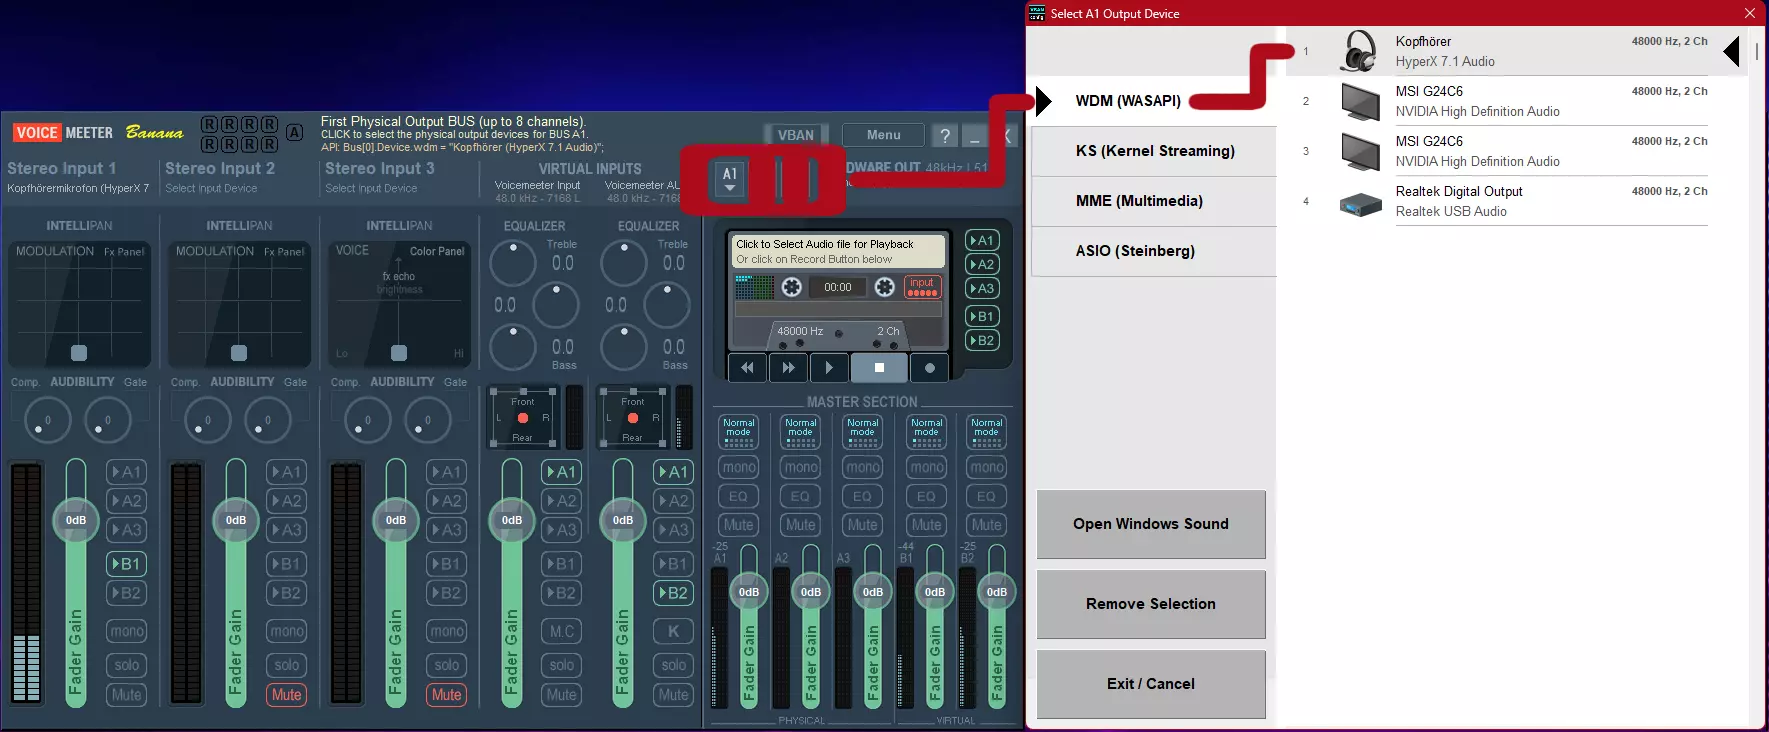The image size is (1769, 732).
Task: Click the Voicemeeter Input surround panner dot
Action: tap(522, 418)
